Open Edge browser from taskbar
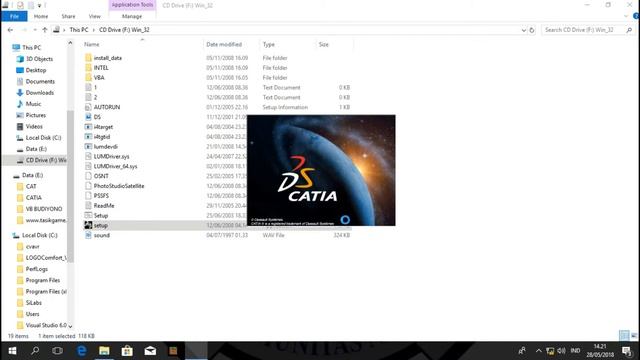Viewport: 640px width, 360px height. [82, 351]
